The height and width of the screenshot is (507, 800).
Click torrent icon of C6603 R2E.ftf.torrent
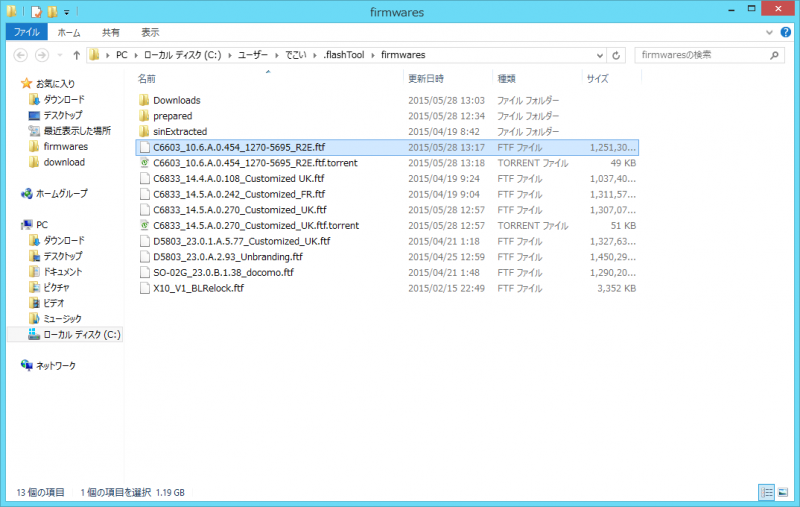coord(144,163)
